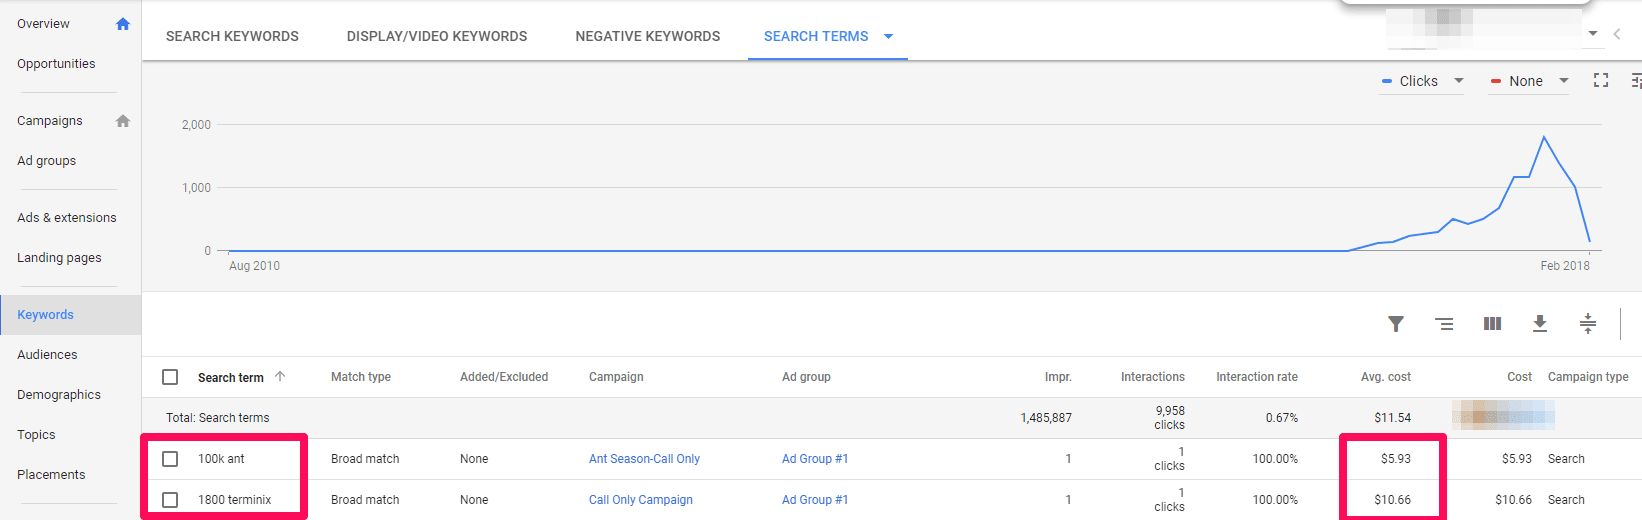1642x520 pixels.
Task: Open the 'Ant Season-Call Only' campaign link
Action: [x=644, y=459]
